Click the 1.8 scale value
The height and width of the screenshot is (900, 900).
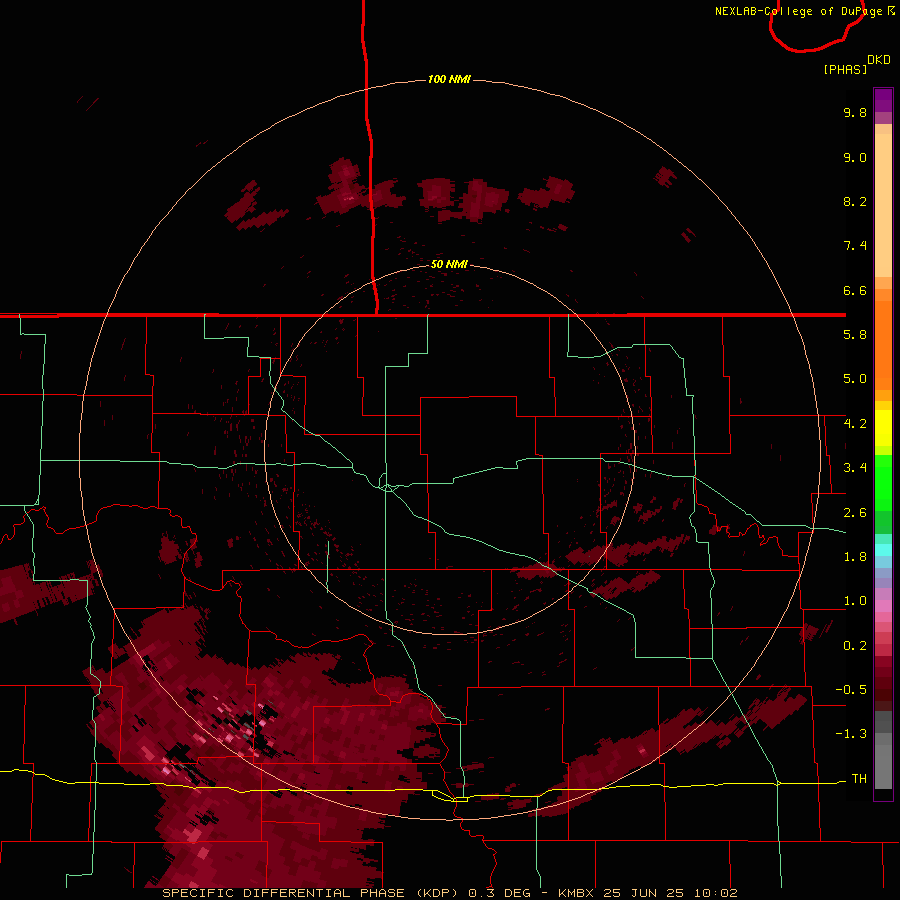tap(855, 557)
